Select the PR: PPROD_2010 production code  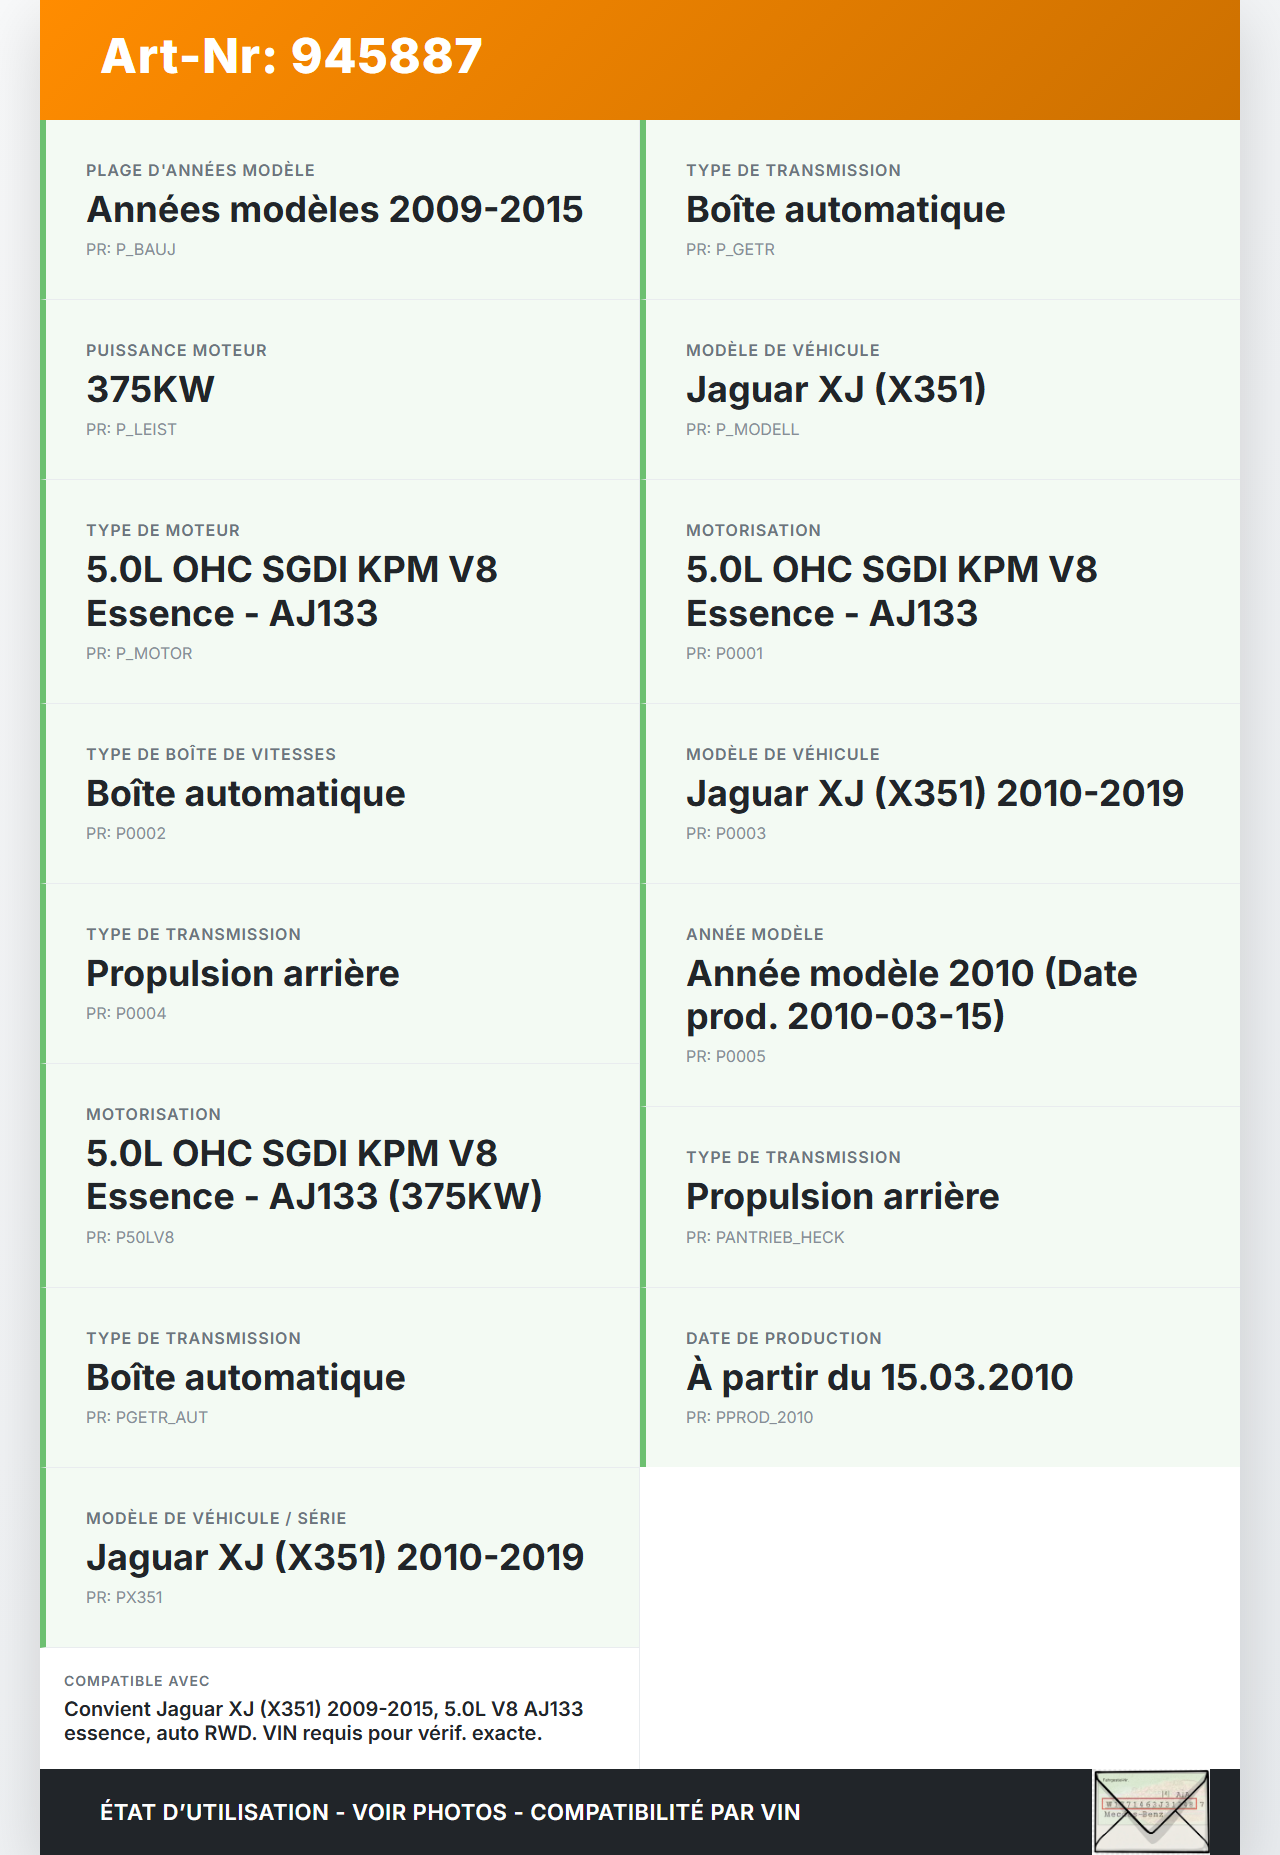coord(749,1417)
